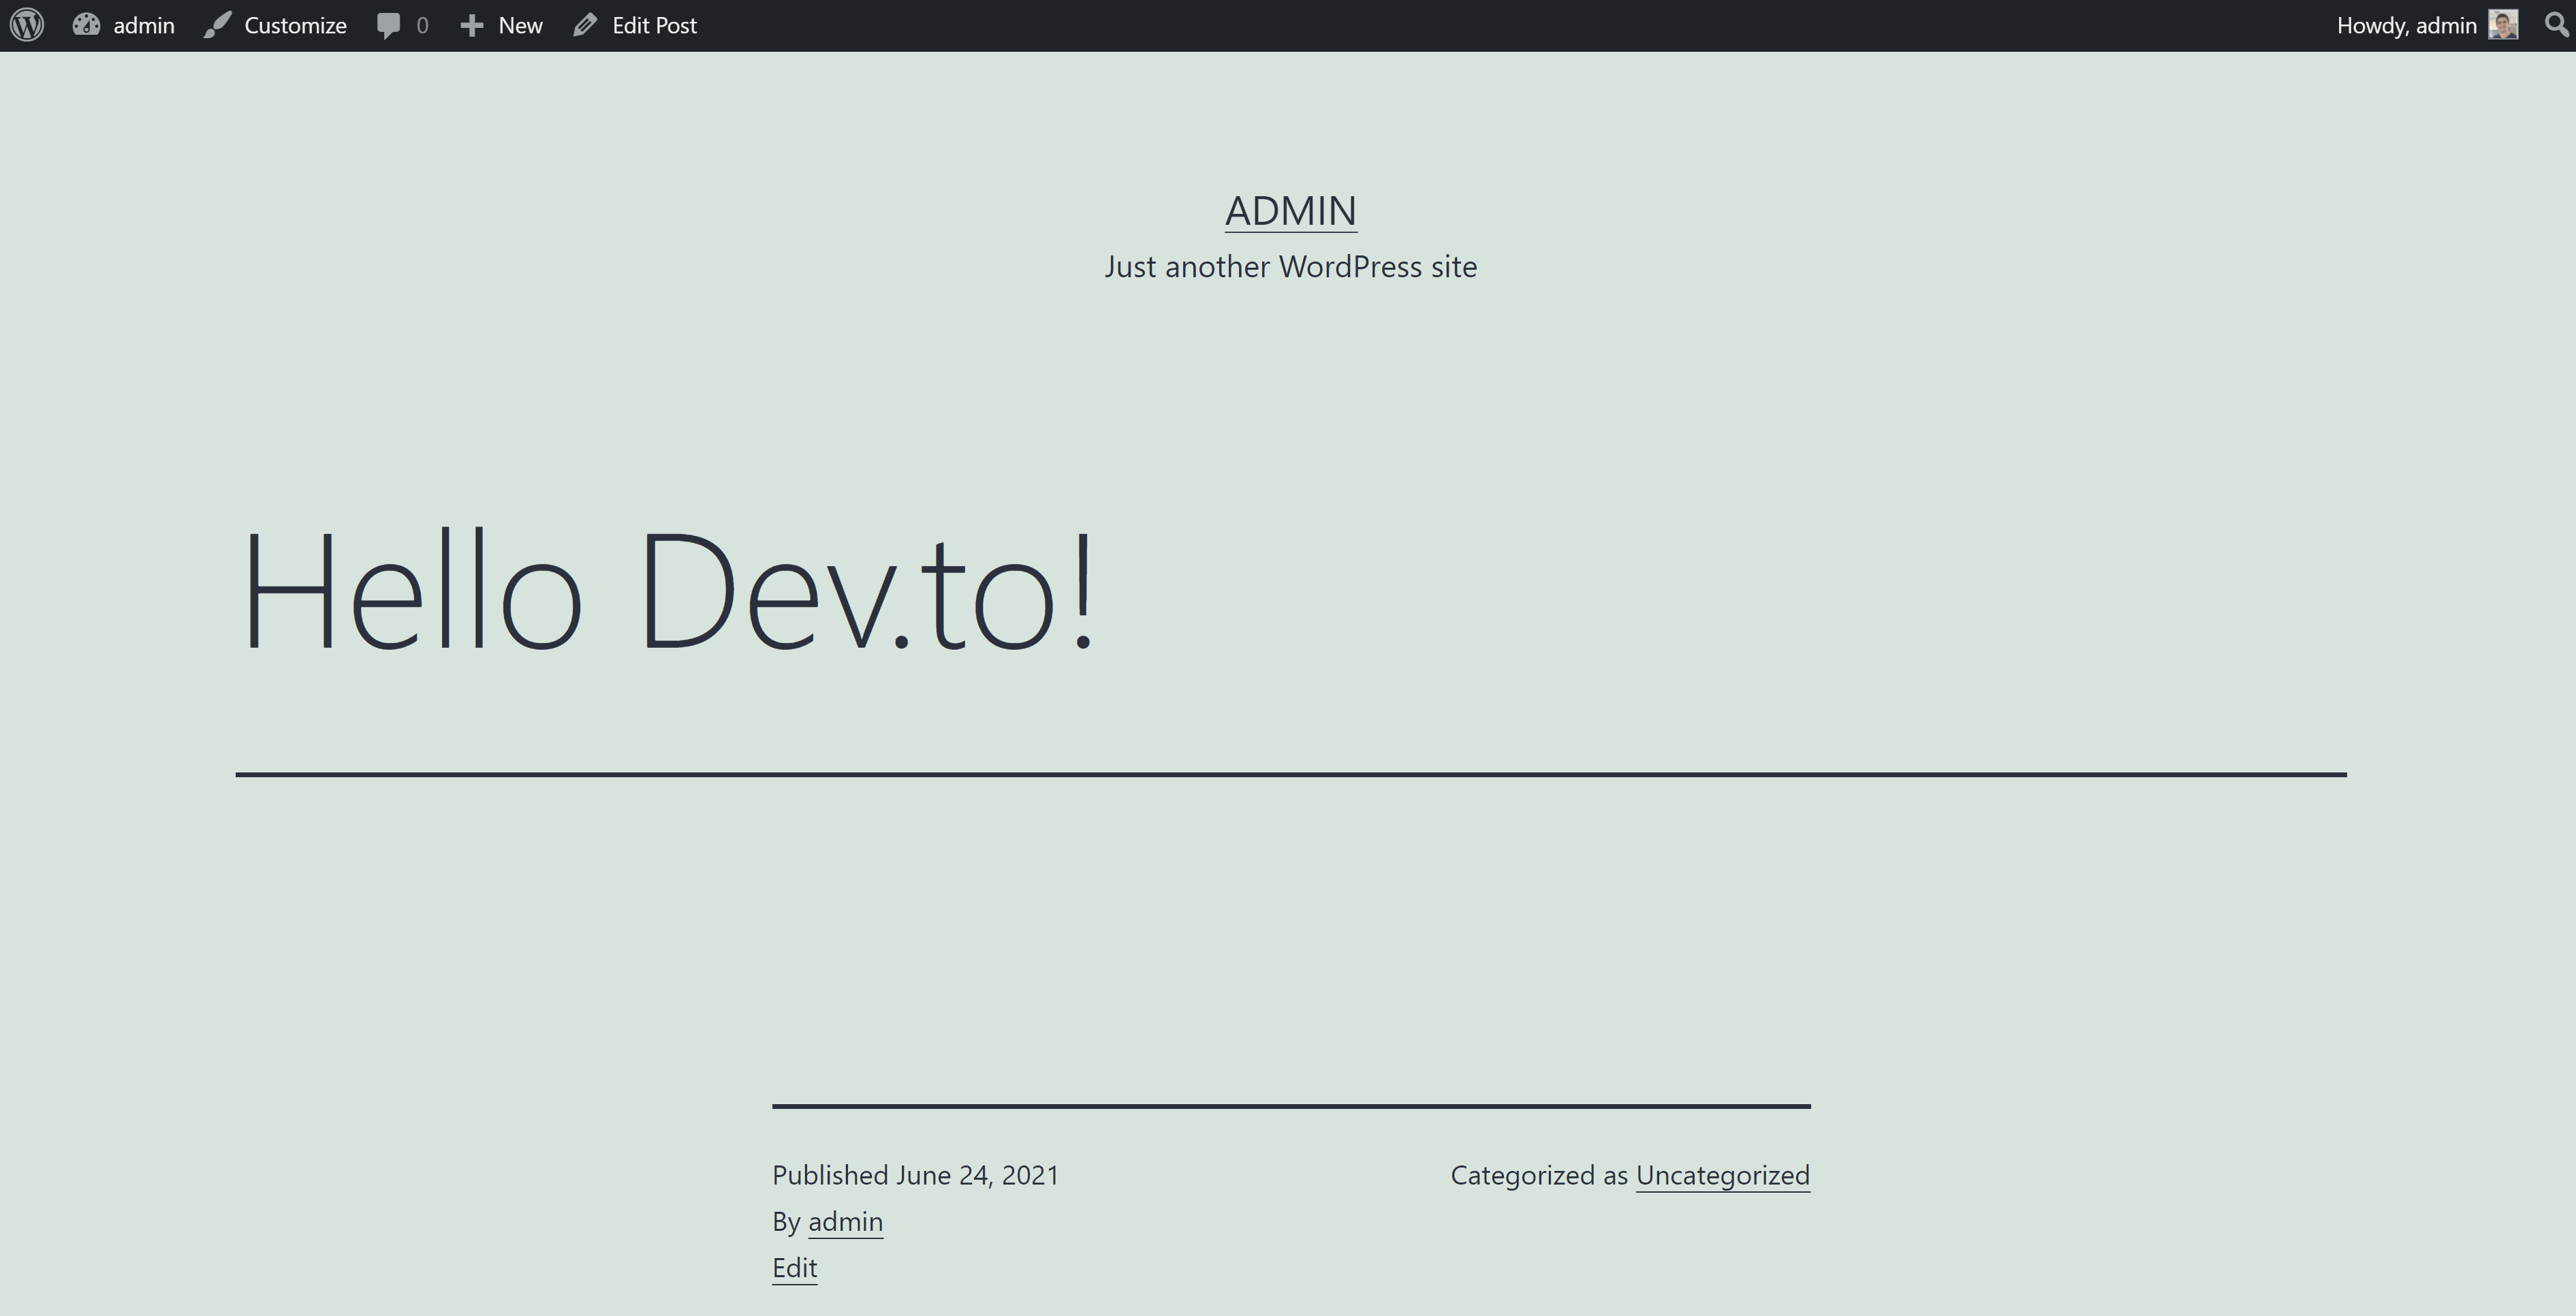
Task: Expand the Howdy, admin account menu
Action: click(2406, 25)
